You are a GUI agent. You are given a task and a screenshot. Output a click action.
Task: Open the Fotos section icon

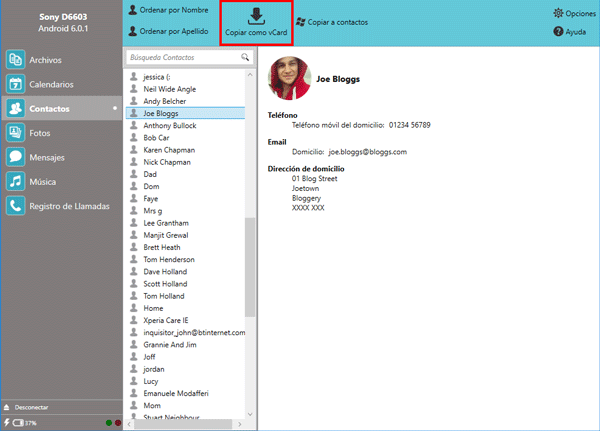[15, 133]
